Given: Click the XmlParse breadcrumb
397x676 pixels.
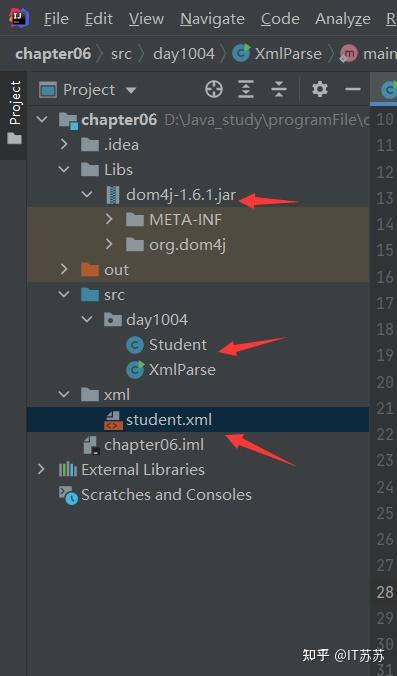Looking at the screenshot, I should 277,53.
